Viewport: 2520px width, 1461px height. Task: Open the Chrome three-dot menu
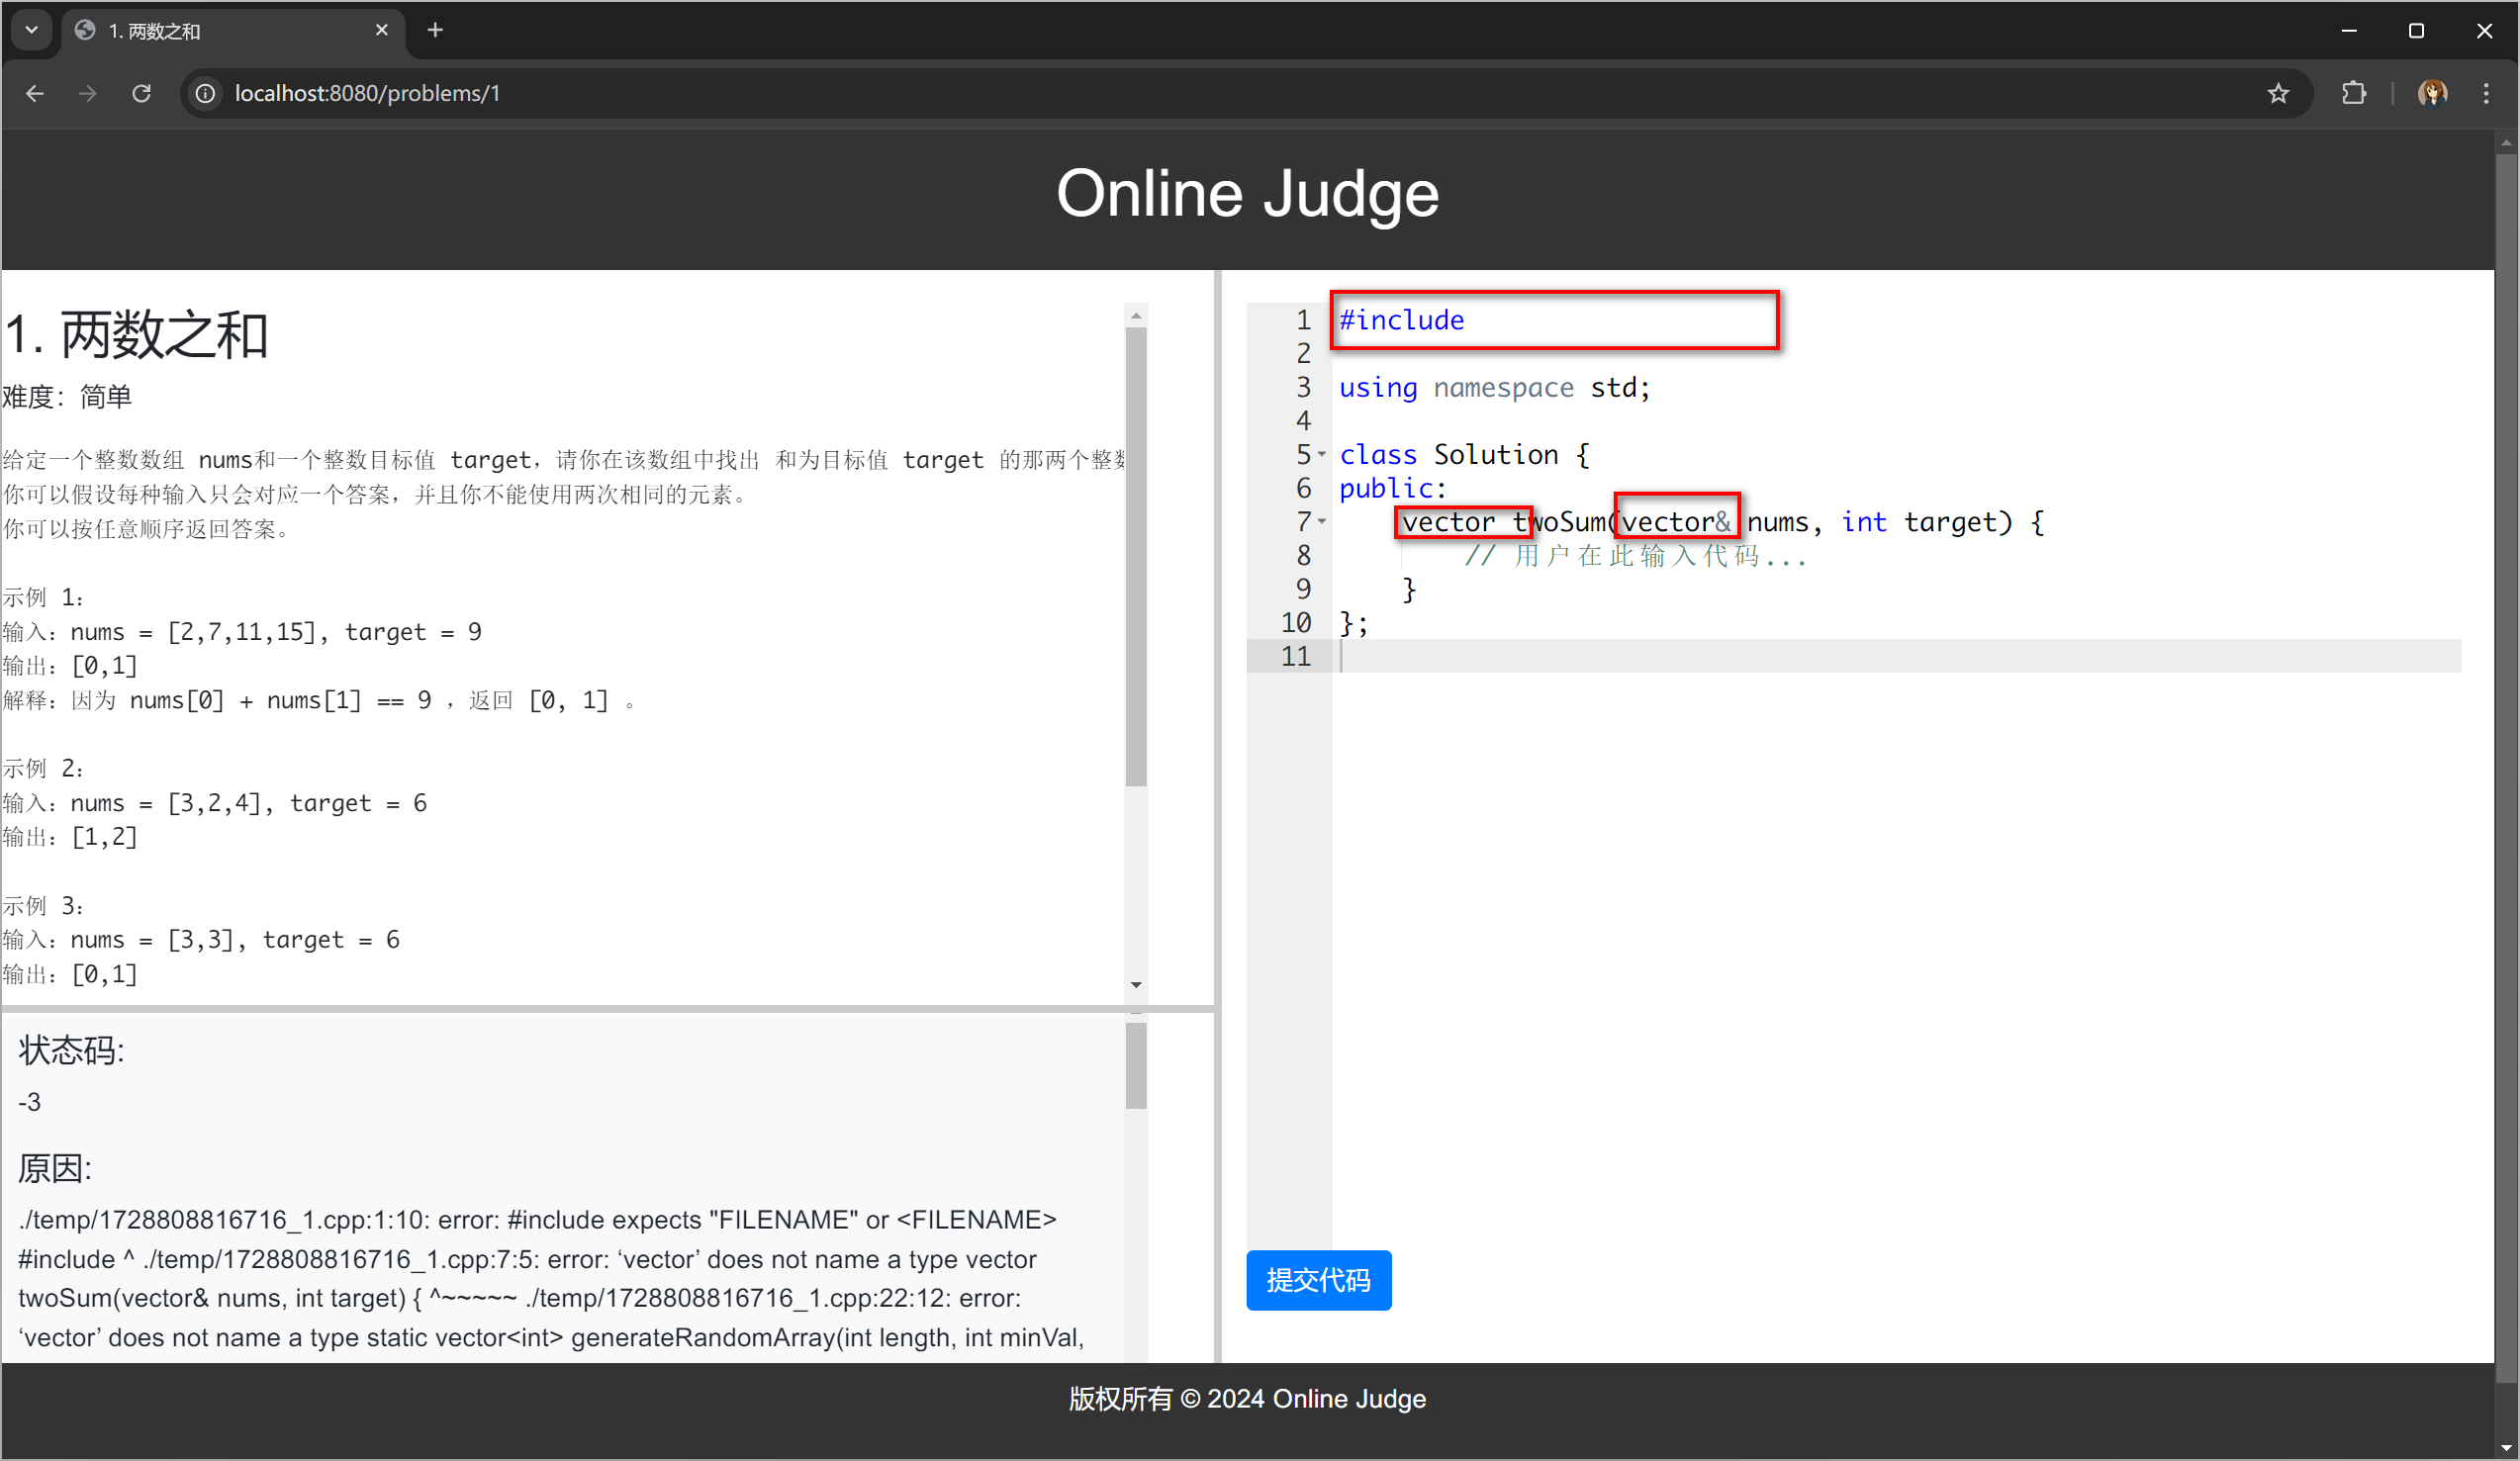(x=2486, y=93)
